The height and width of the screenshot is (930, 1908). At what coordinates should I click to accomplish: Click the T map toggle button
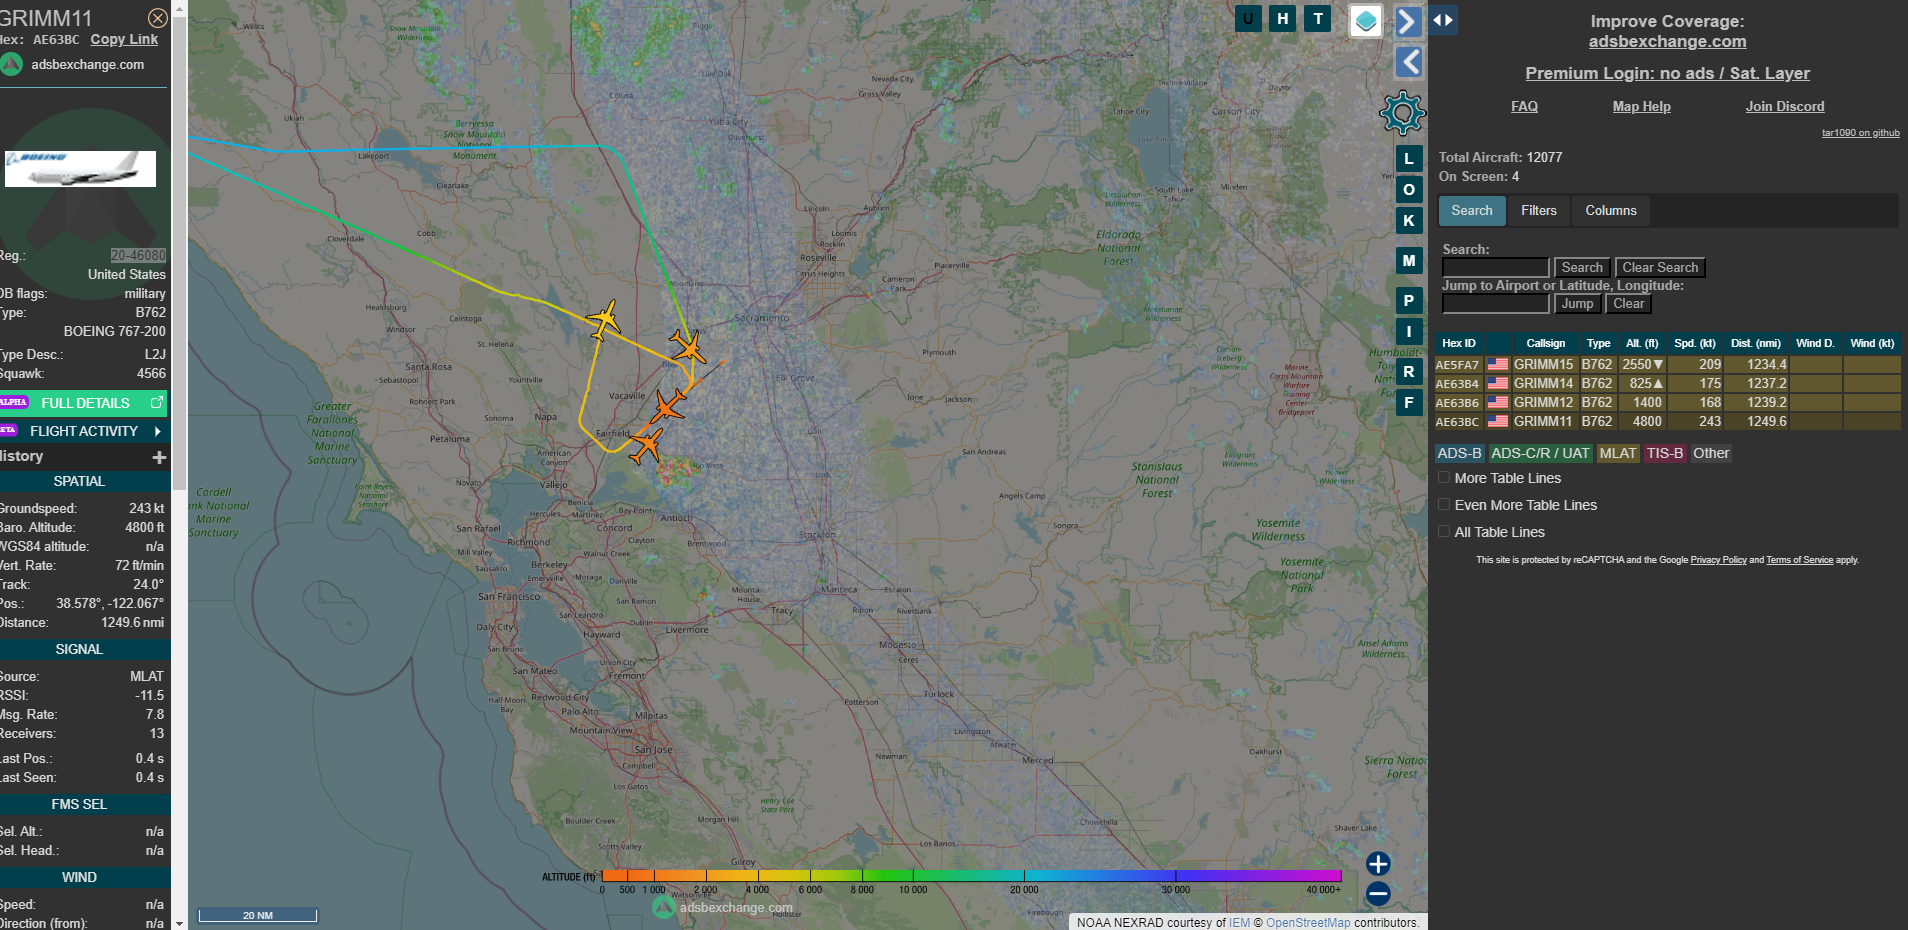[1318, 18]
